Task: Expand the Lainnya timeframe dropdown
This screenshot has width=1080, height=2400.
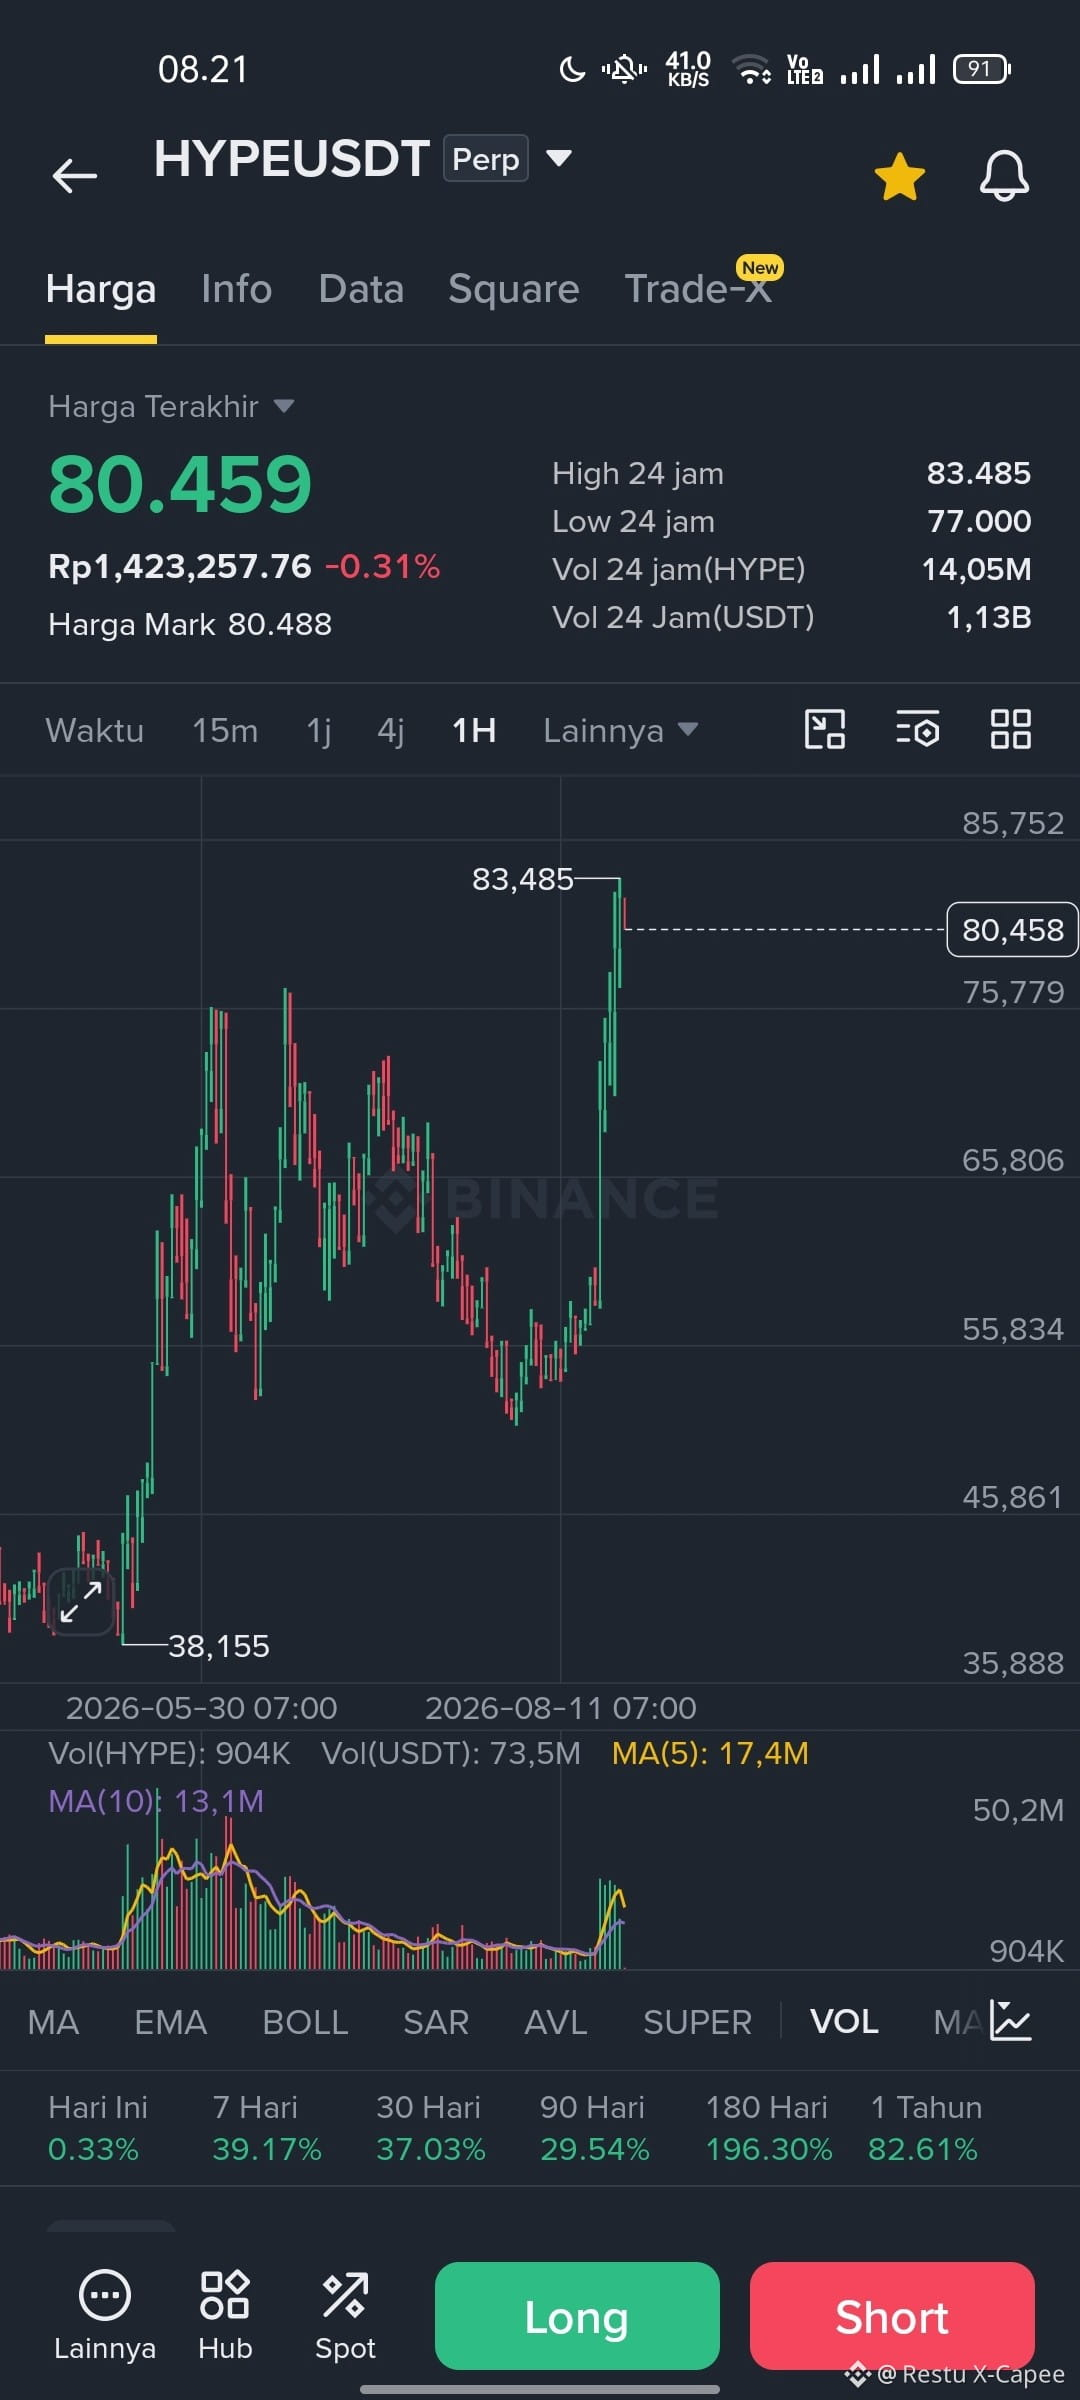Action: [620, 730]
